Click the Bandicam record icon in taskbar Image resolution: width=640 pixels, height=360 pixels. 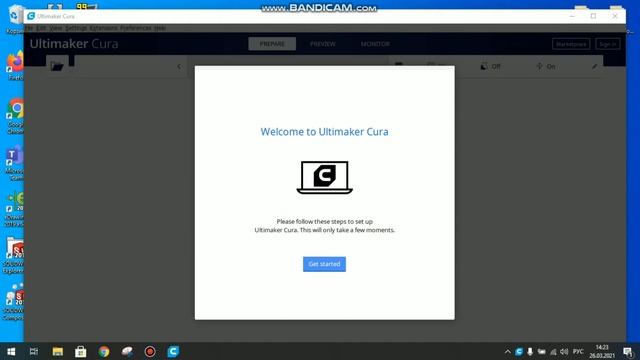point(150,351)
